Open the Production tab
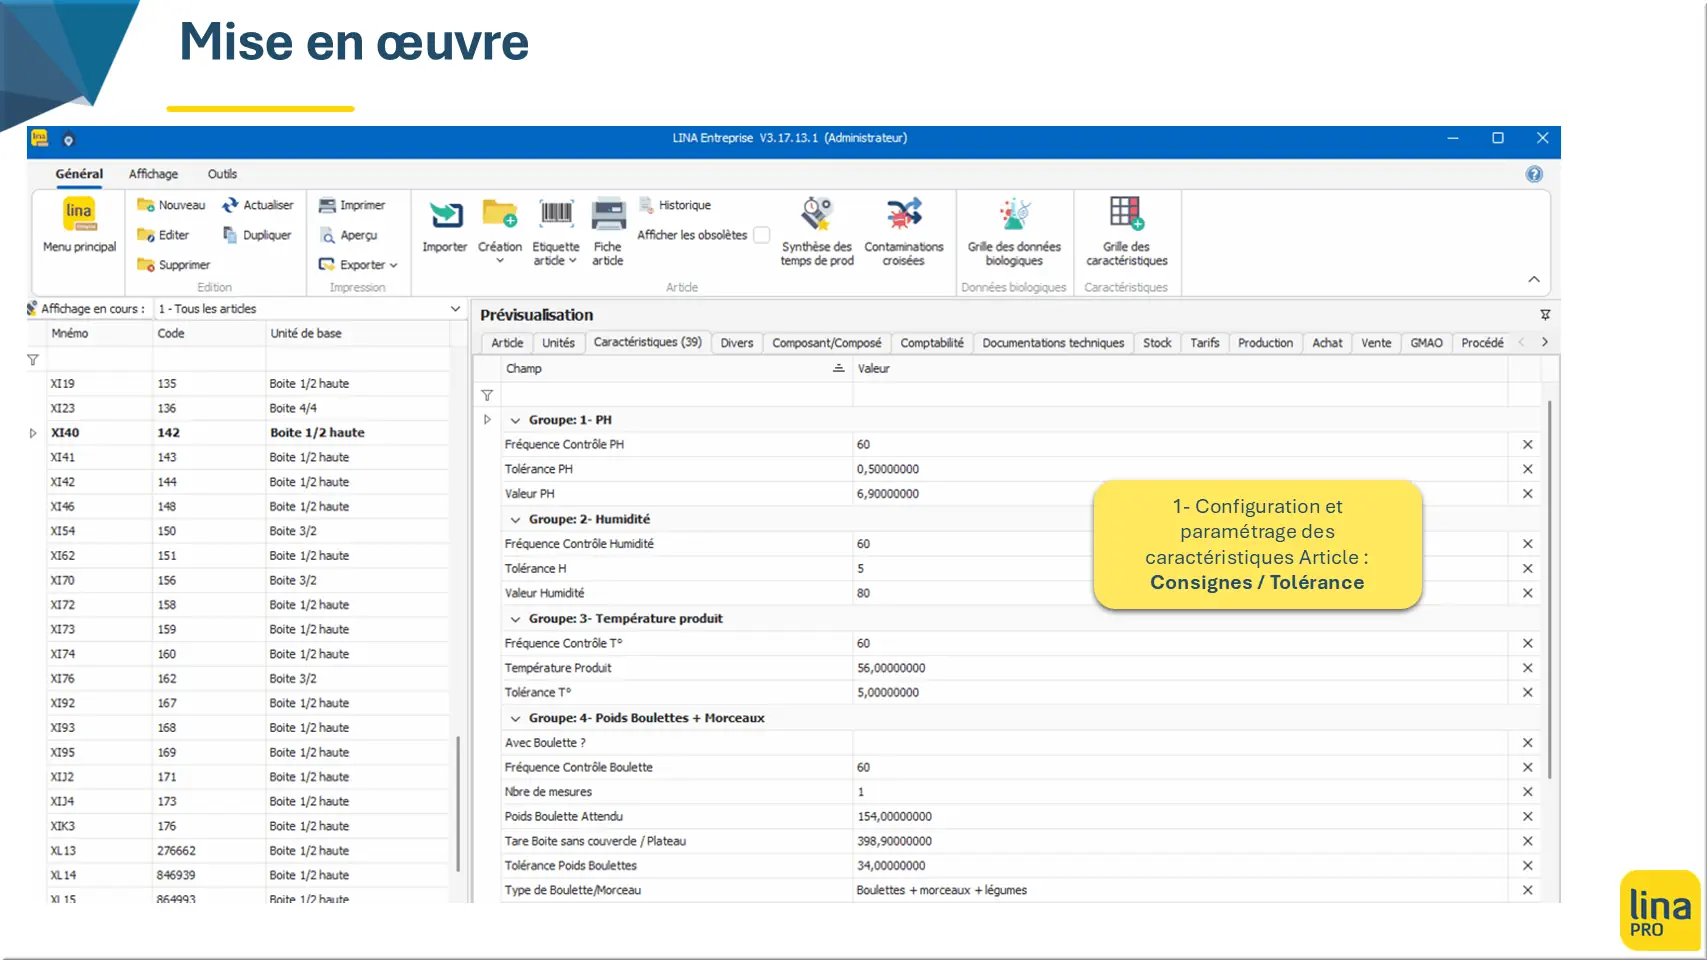The width and height of the screenshot is (1707, 960). [x=1266, y=343]
